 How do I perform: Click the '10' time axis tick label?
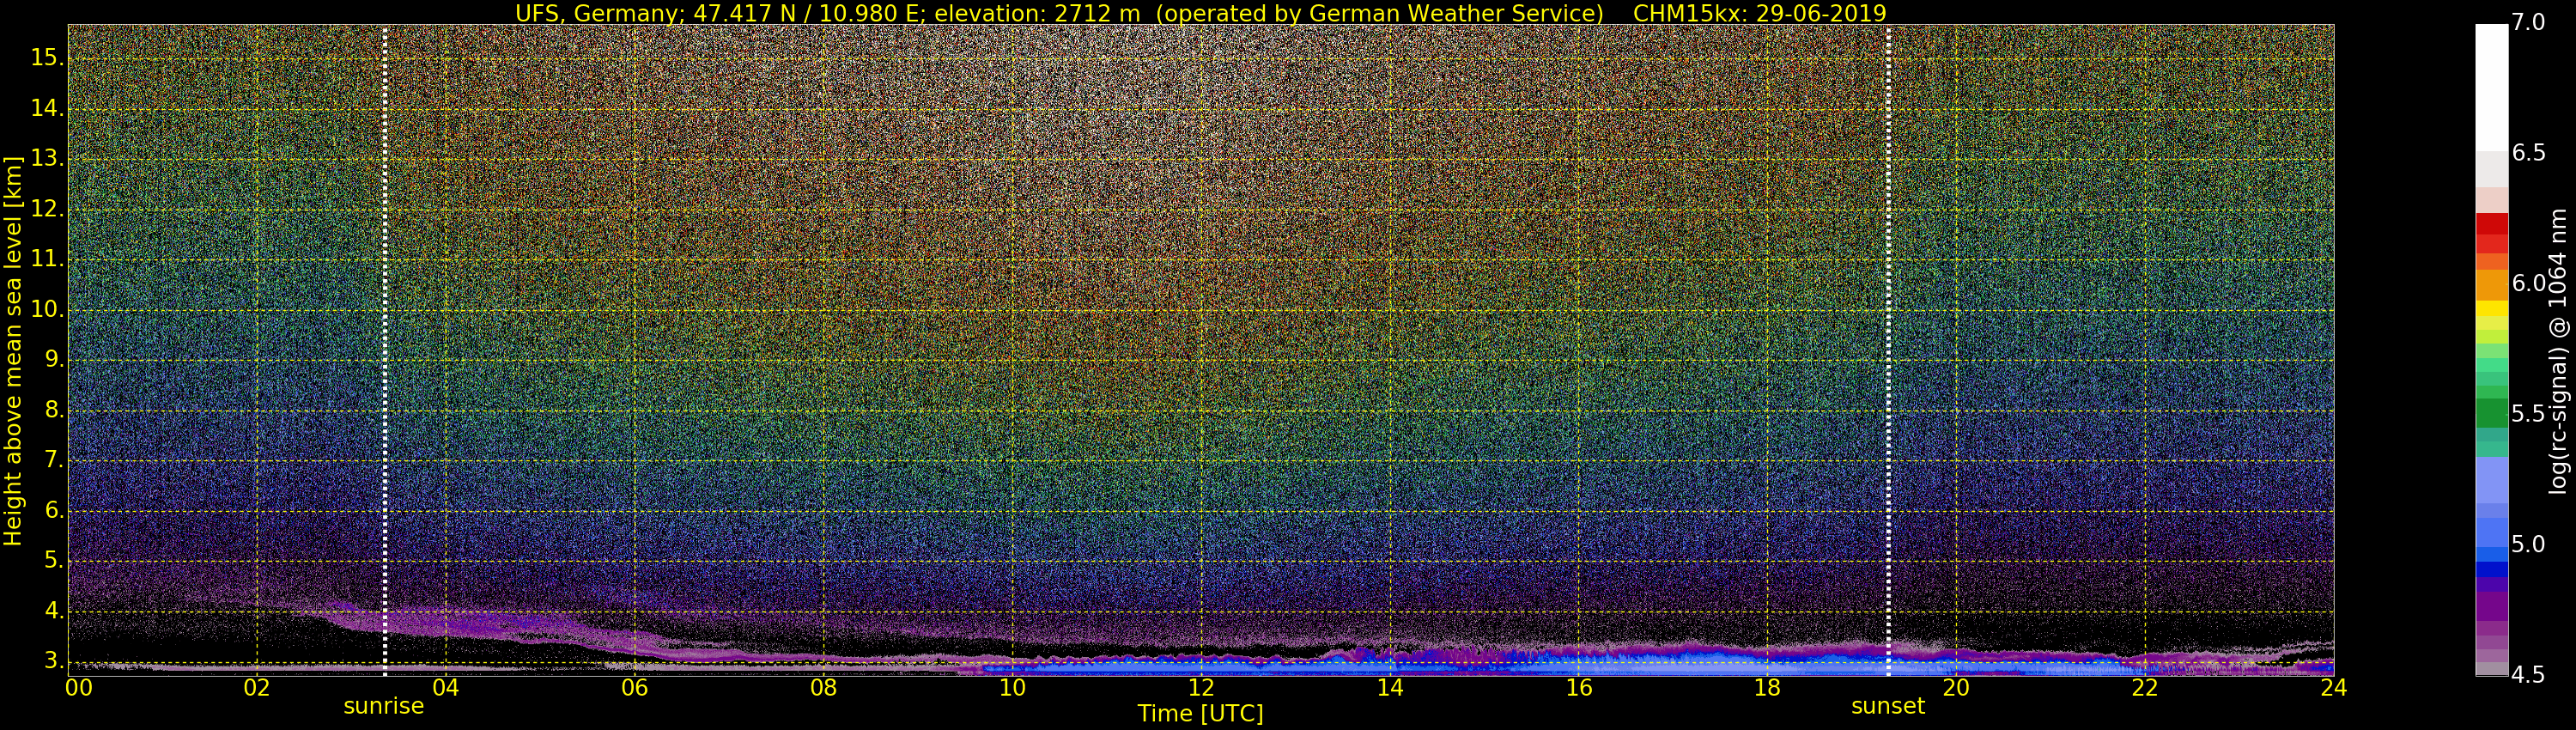(x=1012, y=687)
